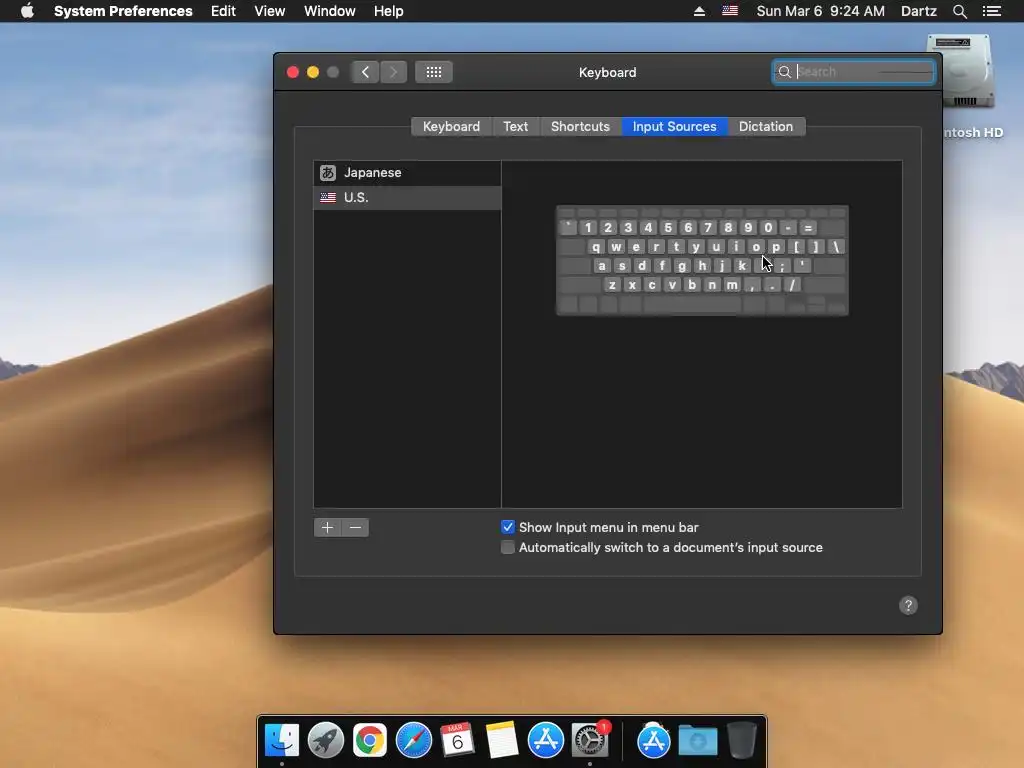1024x768 pixels.
Task: Click the keyboard layout preview
Action: point(702,260)
